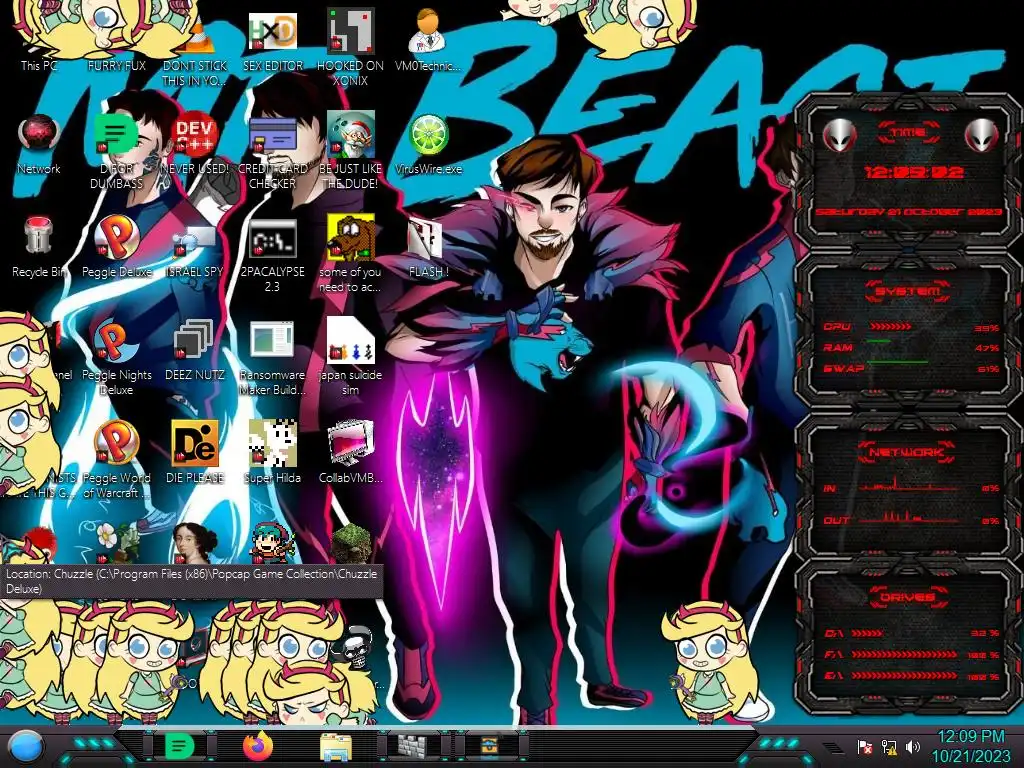The width and height of the screenshot is (1024, 768).
Task: Click the DRIVES header on the widget
Action: click(908, 597)
